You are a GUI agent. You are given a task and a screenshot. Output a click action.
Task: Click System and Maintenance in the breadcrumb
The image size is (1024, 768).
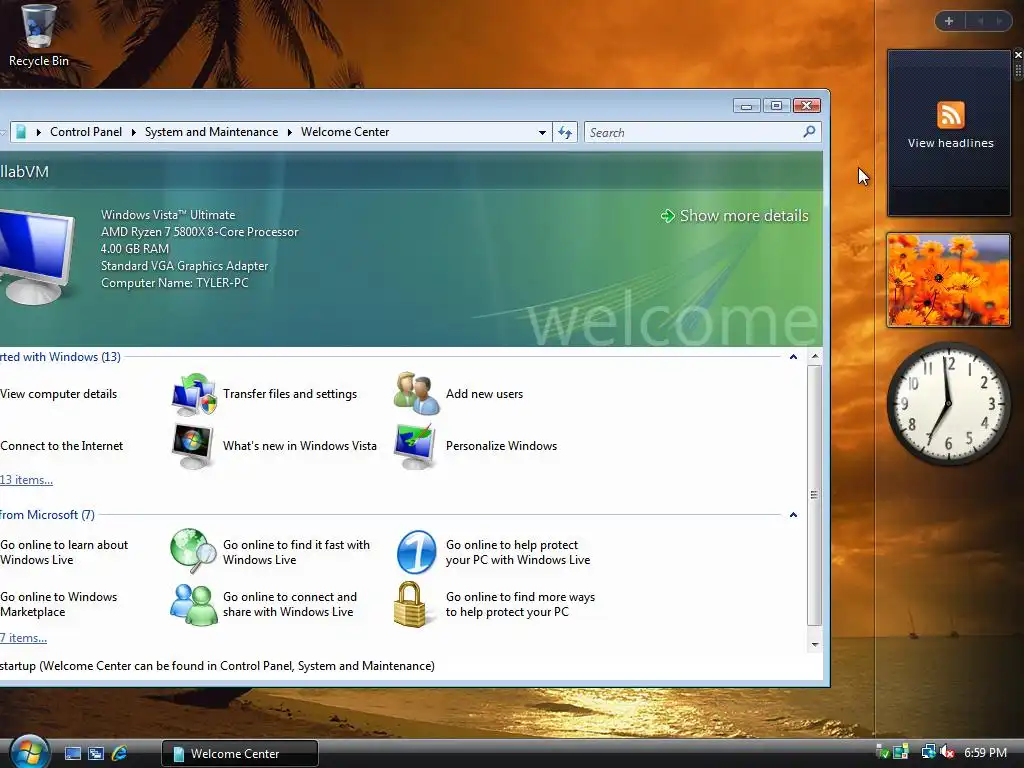[211, 132]
